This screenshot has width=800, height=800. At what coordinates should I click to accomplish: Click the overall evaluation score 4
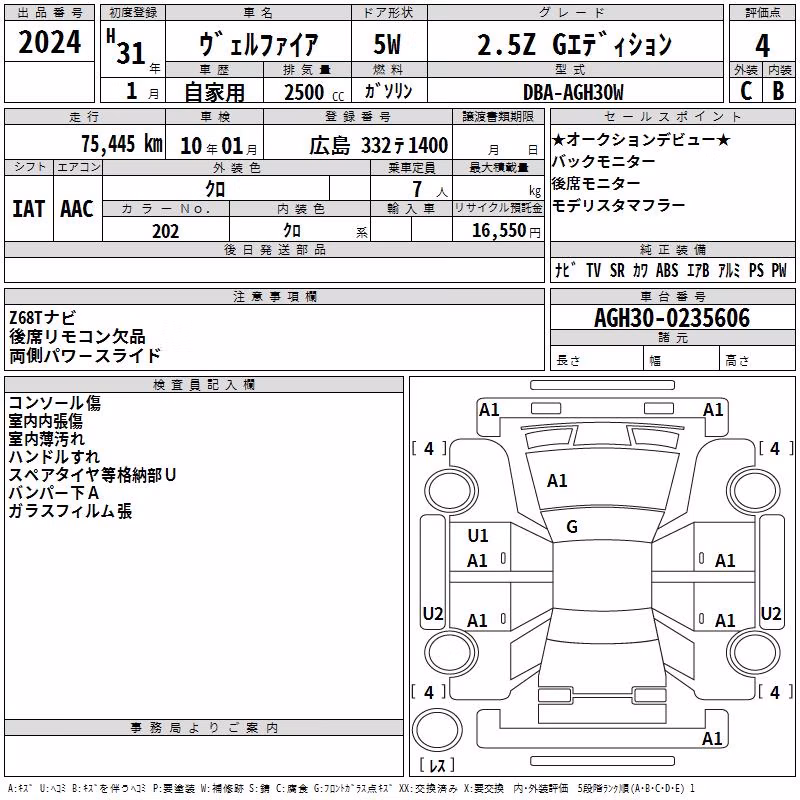pyautogui.click(x=762, y=45)
